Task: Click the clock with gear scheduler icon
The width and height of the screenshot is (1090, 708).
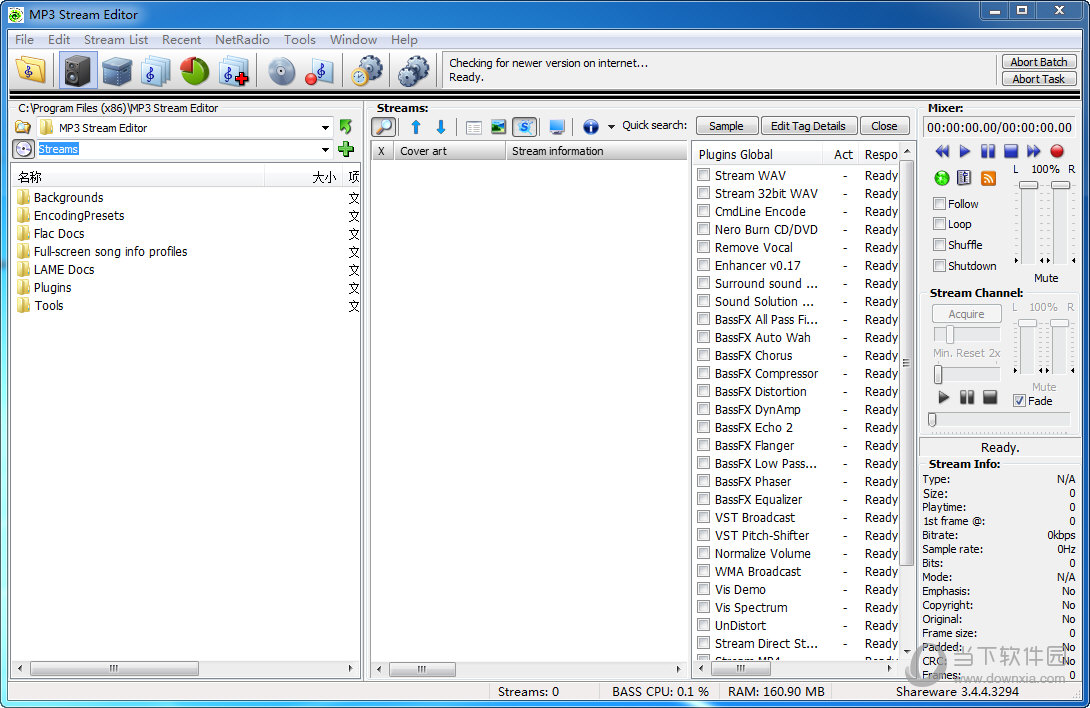Action: pos(367,70)
